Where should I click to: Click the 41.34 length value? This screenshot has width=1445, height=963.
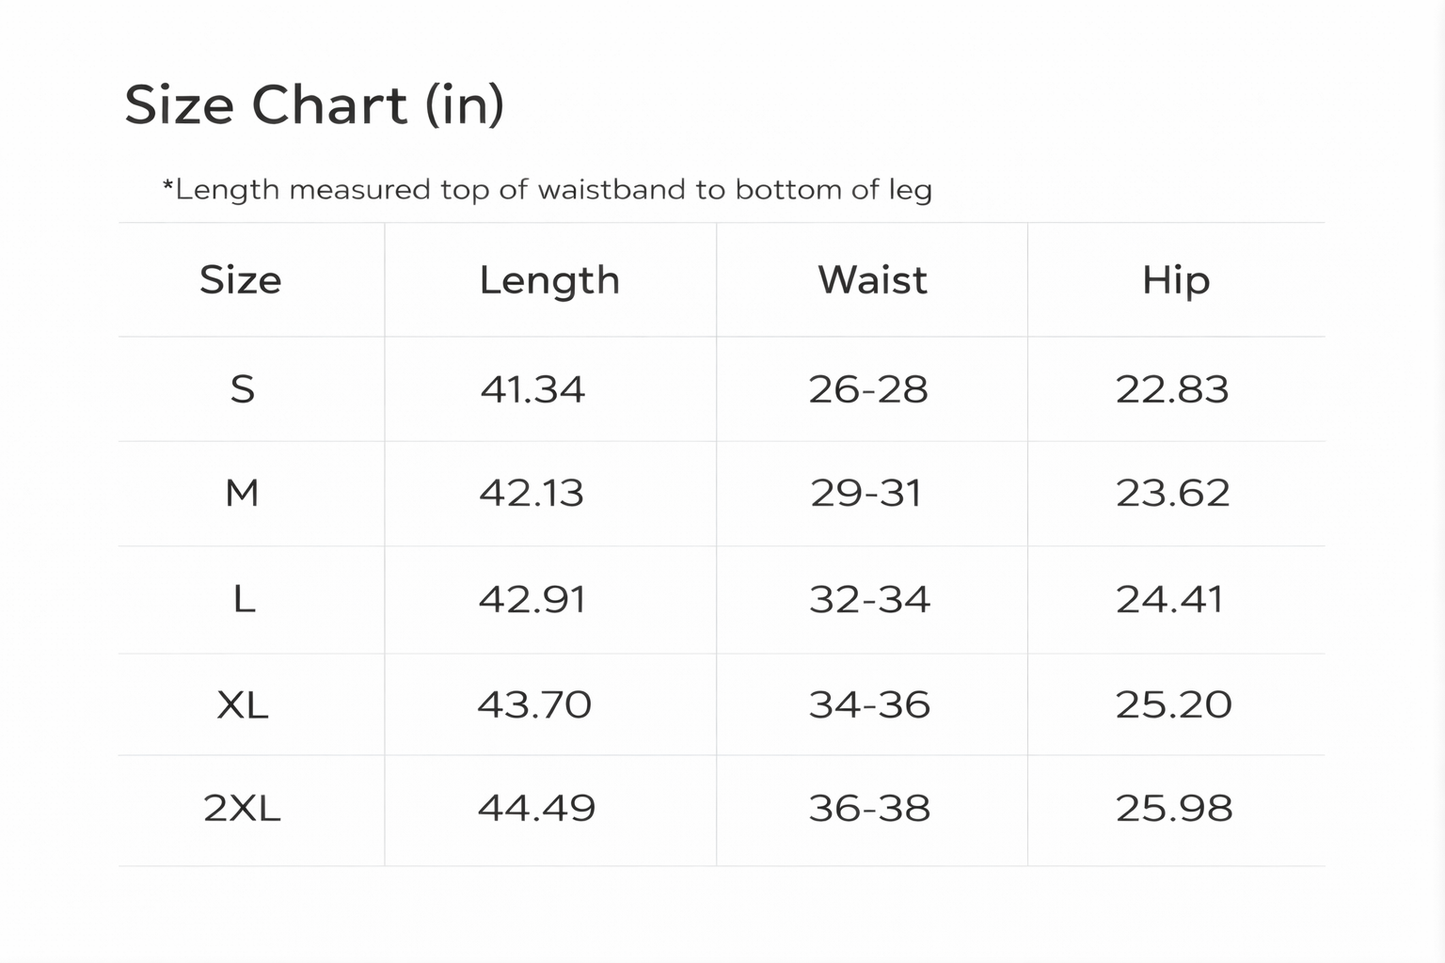[533, 389]
